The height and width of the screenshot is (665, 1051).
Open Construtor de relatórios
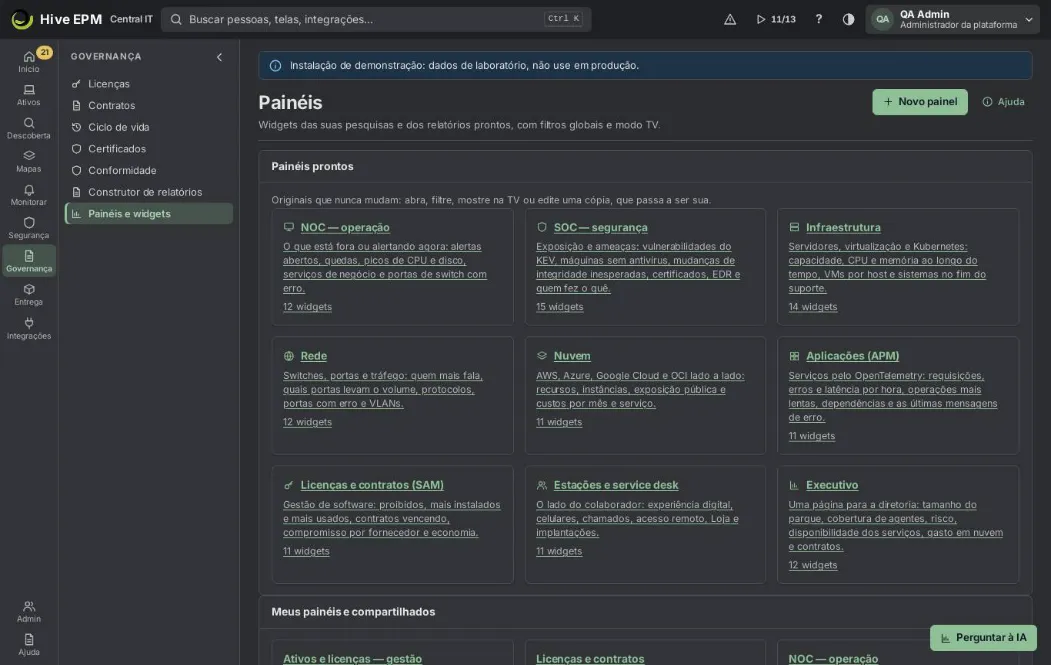click(149, 192)
